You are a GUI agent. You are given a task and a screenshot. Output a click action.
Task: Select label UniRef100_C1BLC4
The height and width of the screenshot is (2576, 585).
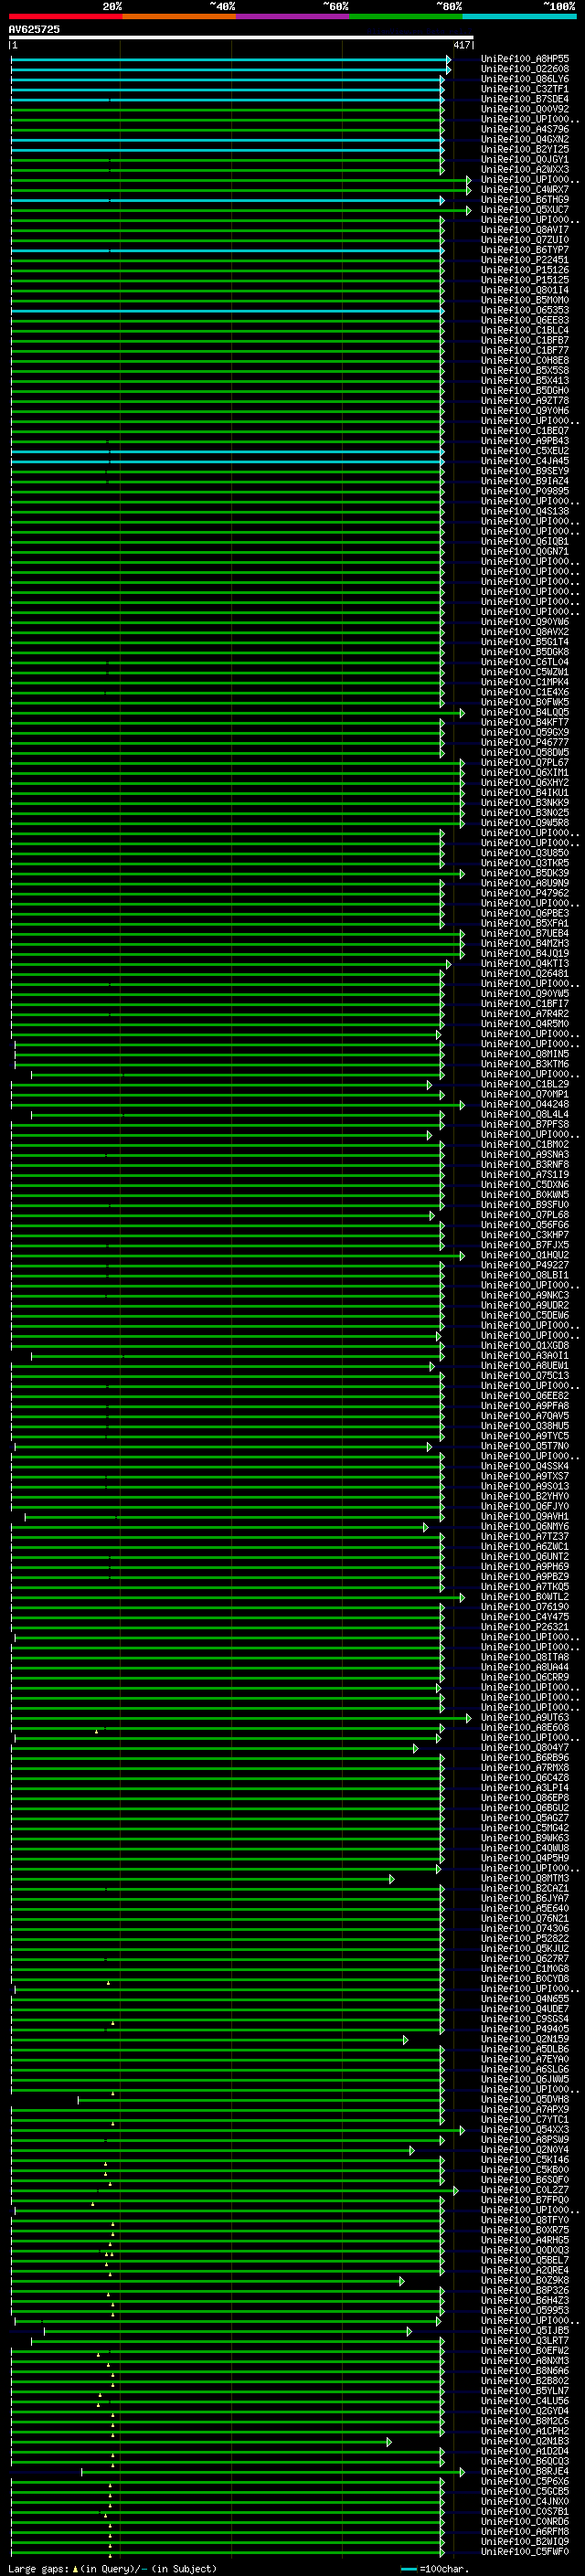(525, 331)
